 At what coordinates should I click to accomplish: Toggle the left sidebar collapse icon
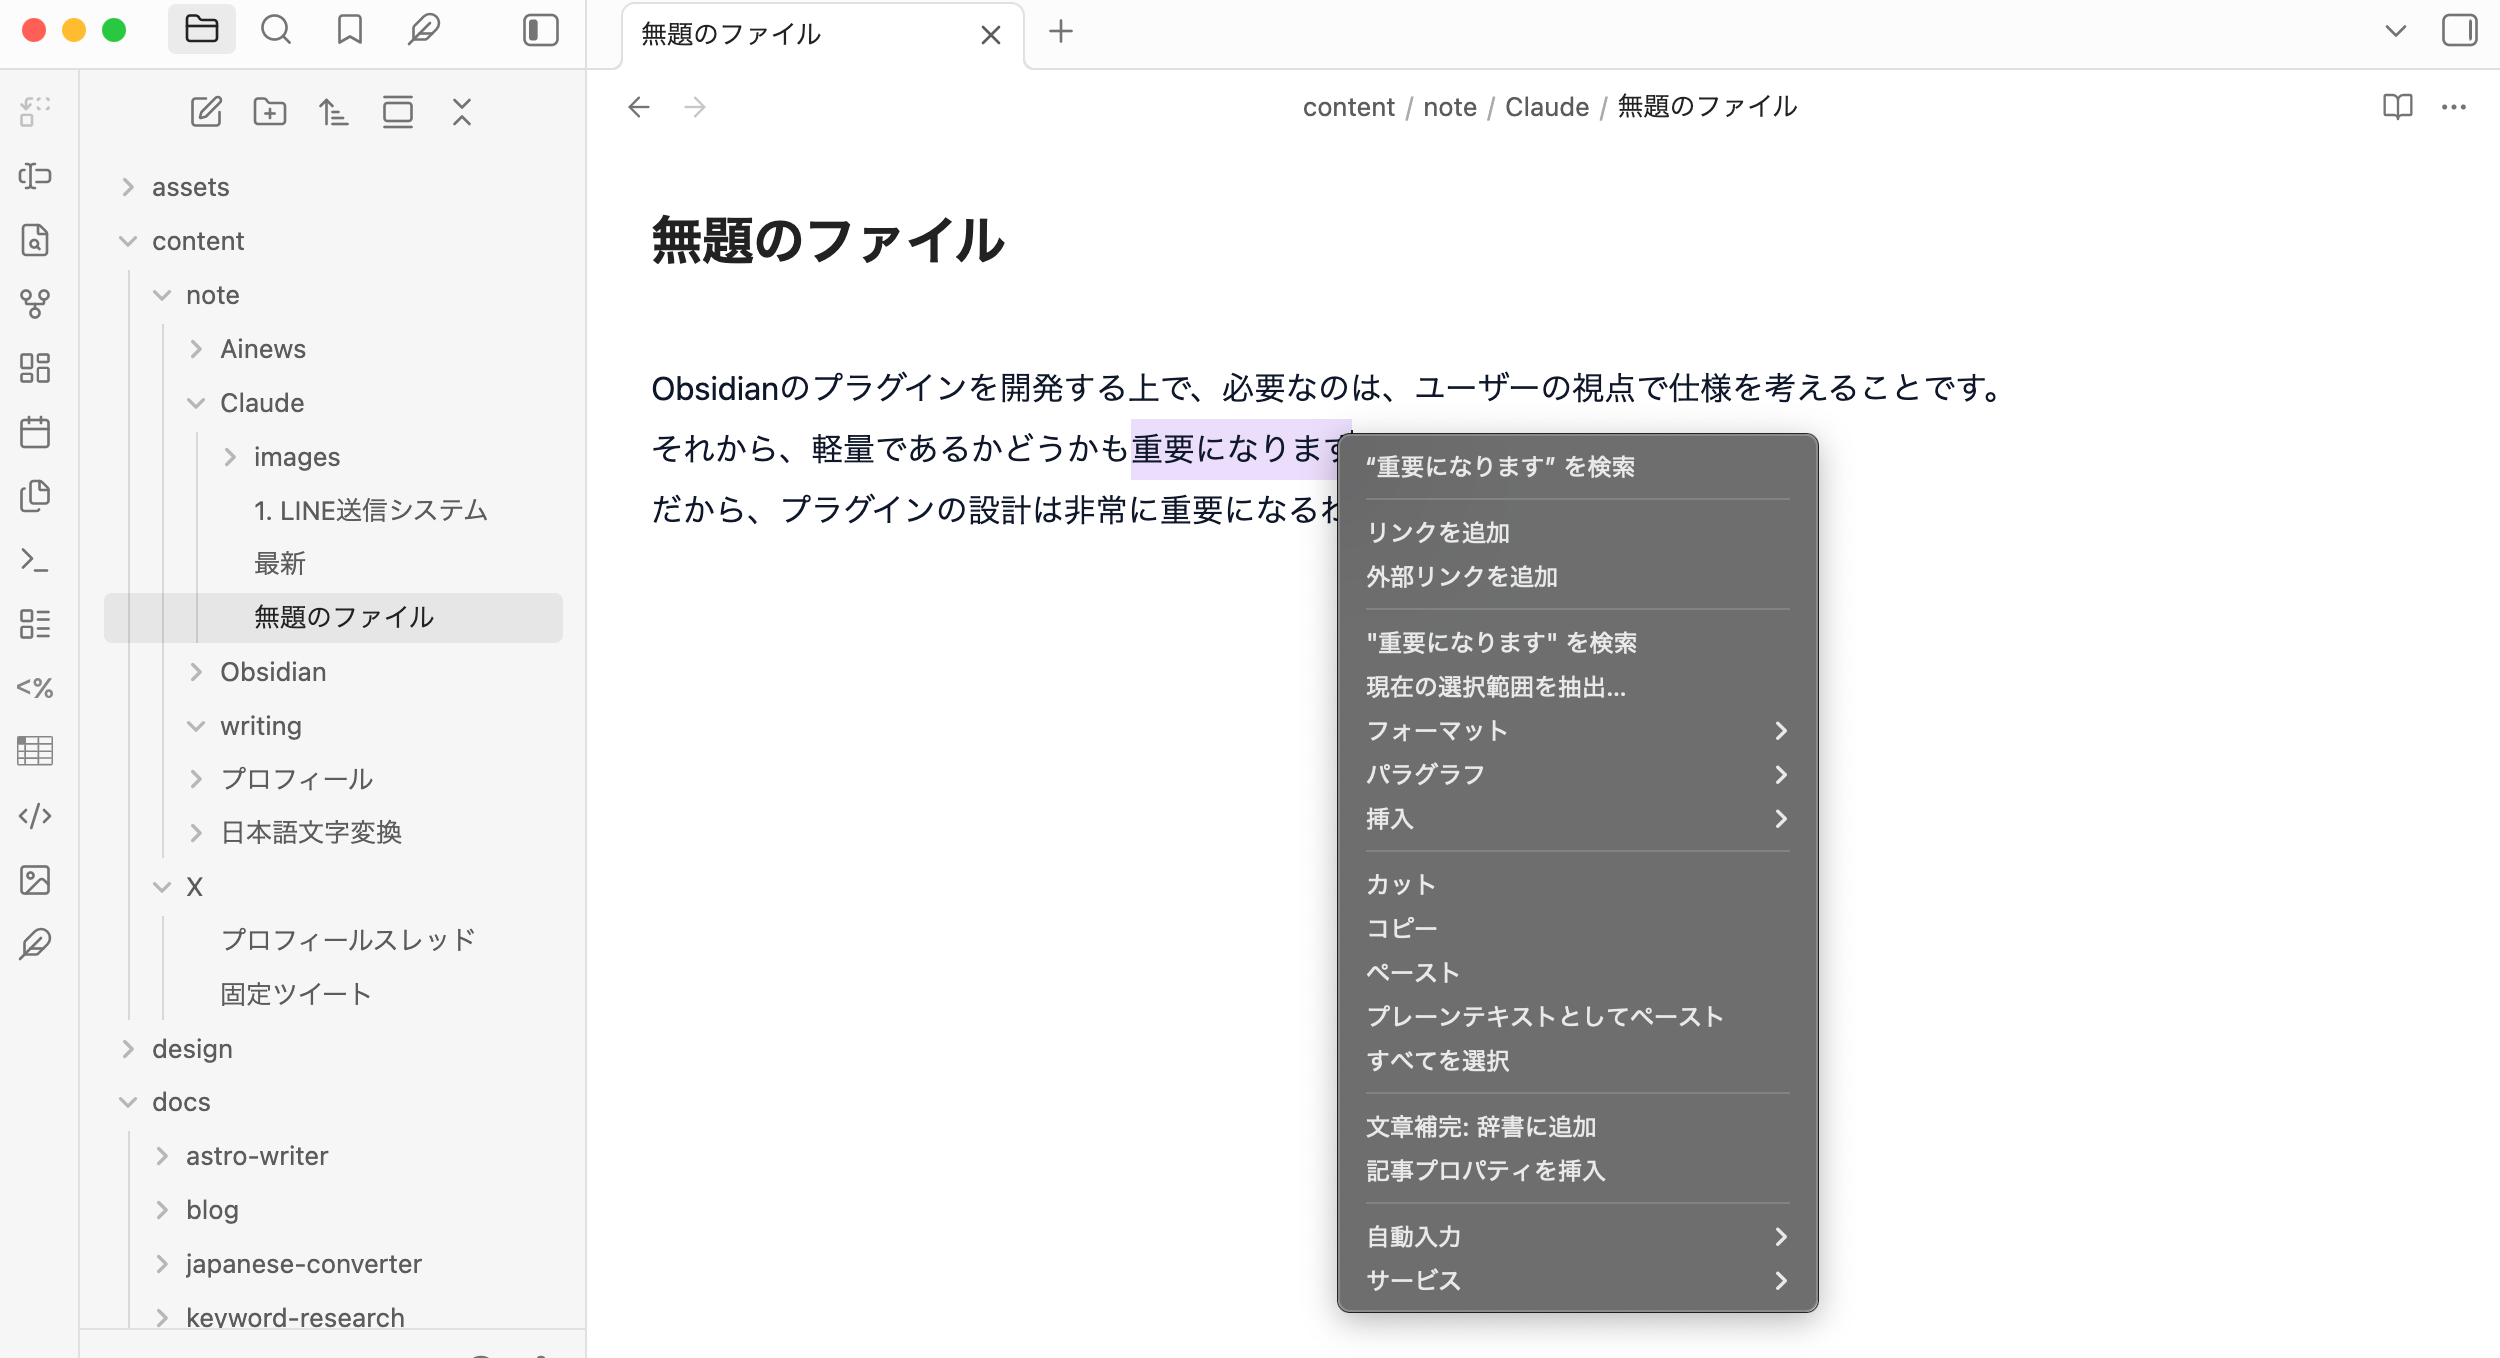[x=540, y=30]
